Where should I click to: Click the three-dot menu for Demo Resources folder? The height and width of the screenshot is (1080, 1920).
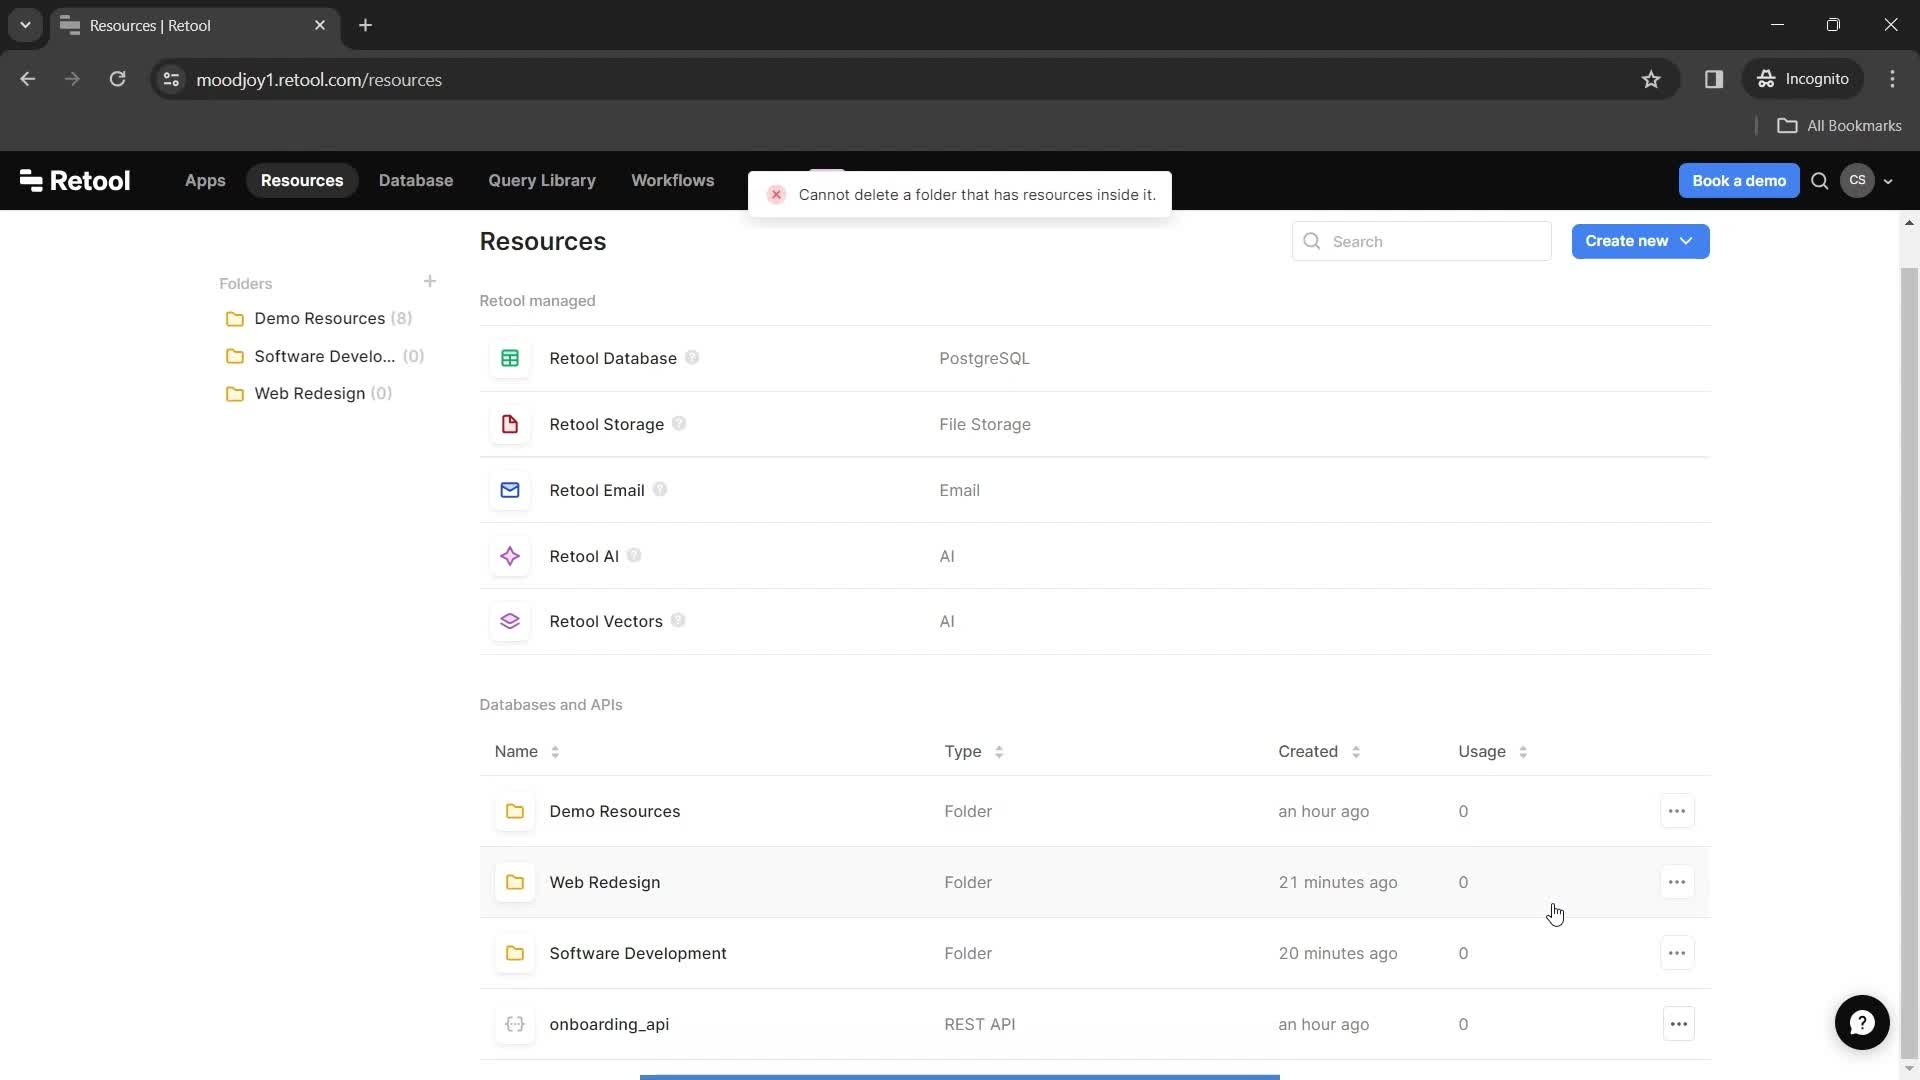pos(1677,810)
